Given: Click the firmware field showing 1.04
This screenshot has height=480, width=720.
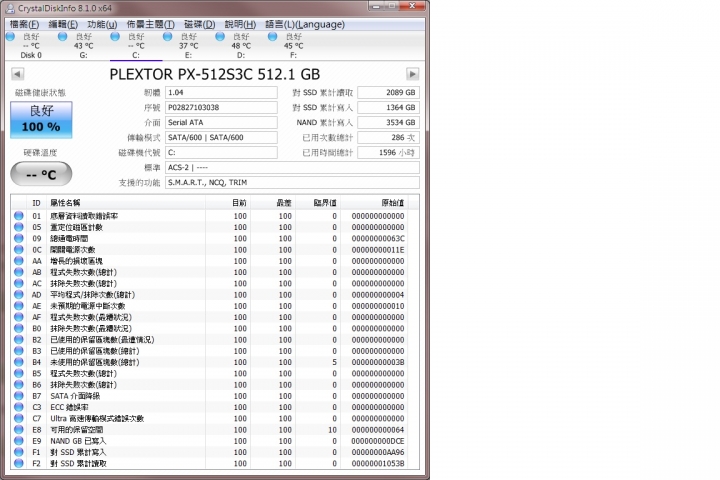Looking at the screenshot, I should [221, 92].
